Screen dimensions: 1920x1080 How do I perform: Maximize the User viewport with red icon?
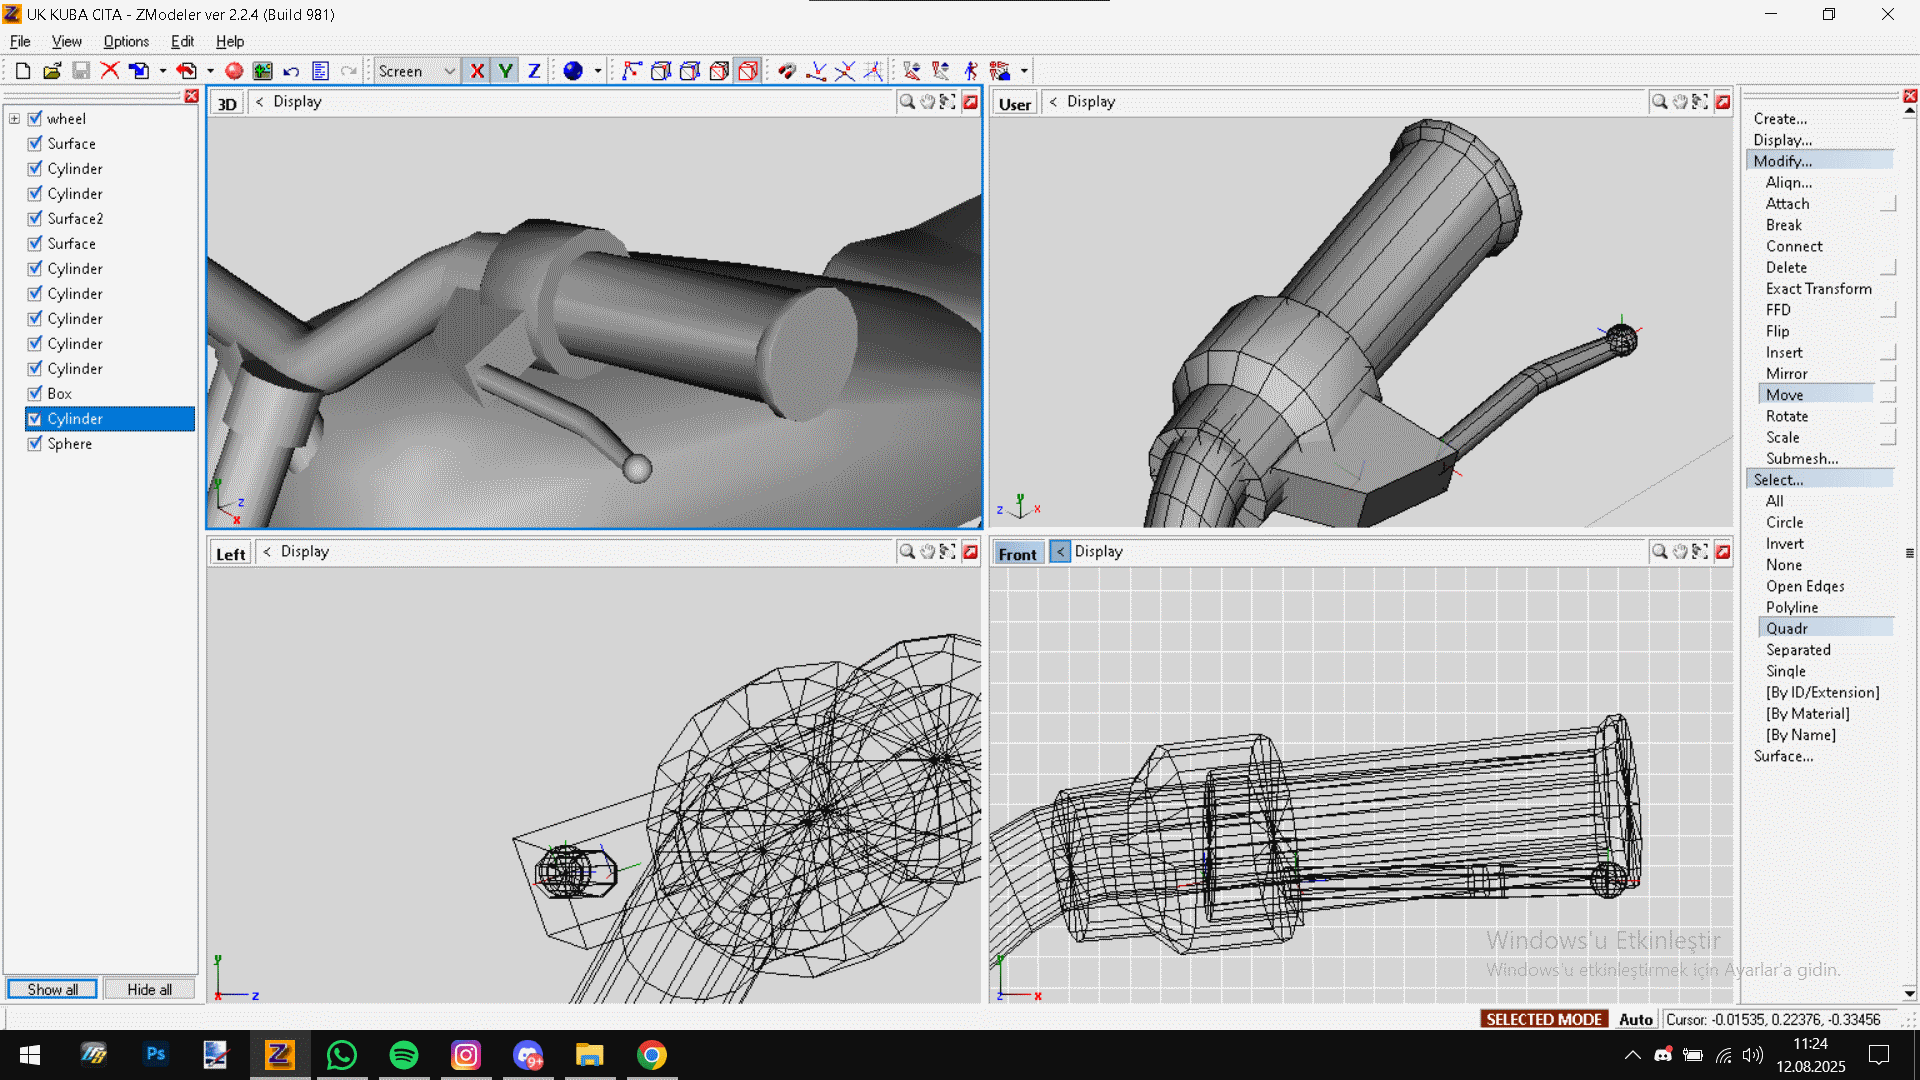click(1722, 102)
